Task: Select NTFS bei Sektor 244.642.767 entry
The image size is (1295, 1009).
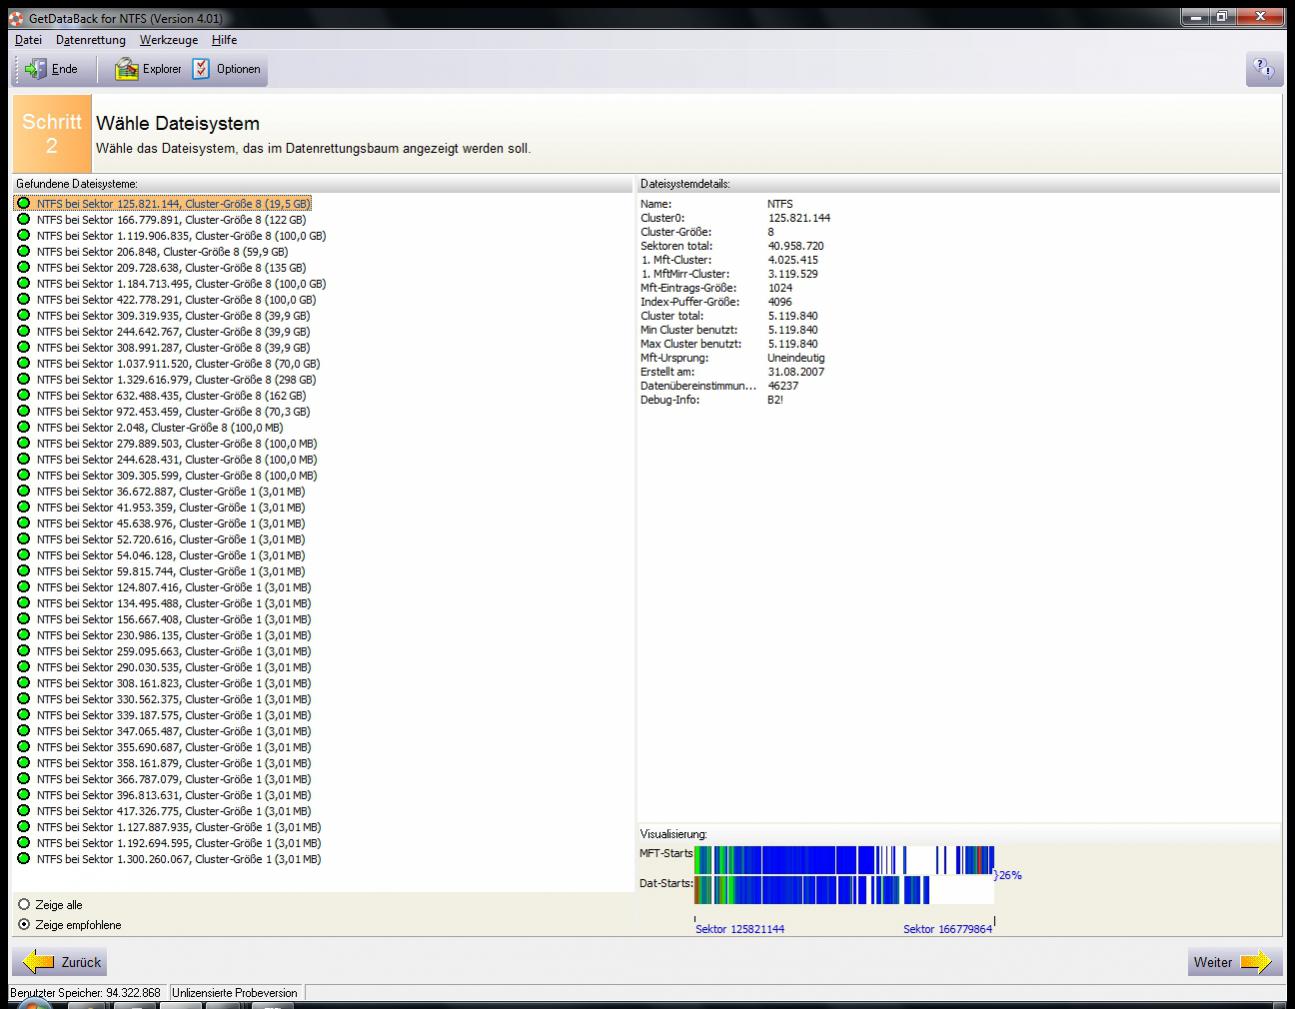Action: [164, 332]
